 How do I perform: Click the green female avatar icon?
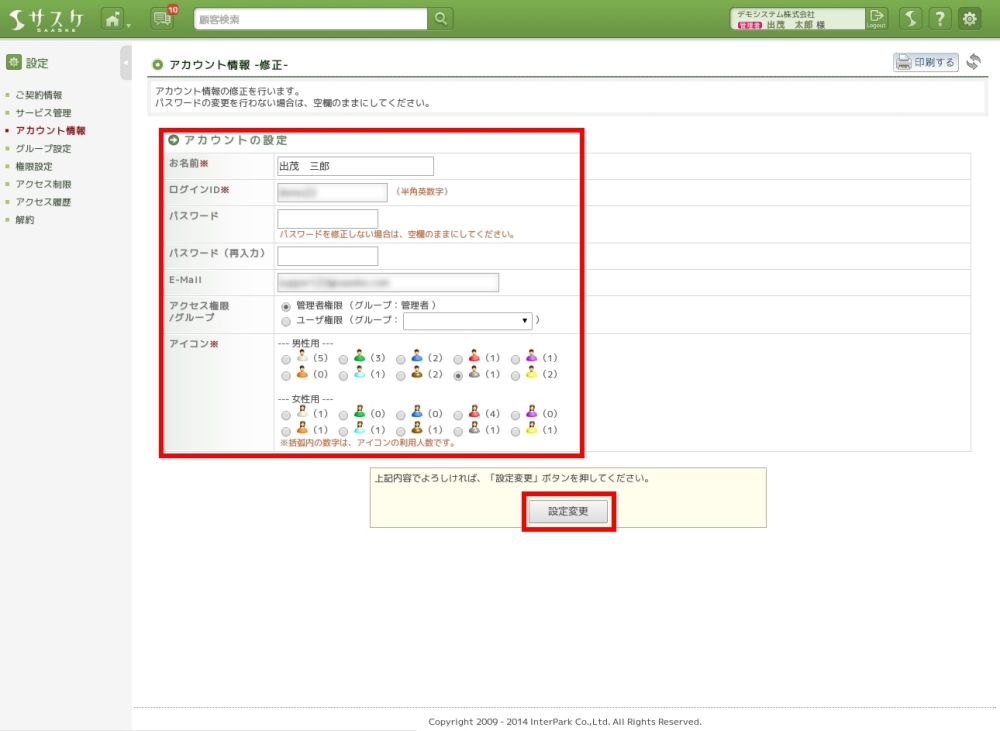[x=360, y=412]
